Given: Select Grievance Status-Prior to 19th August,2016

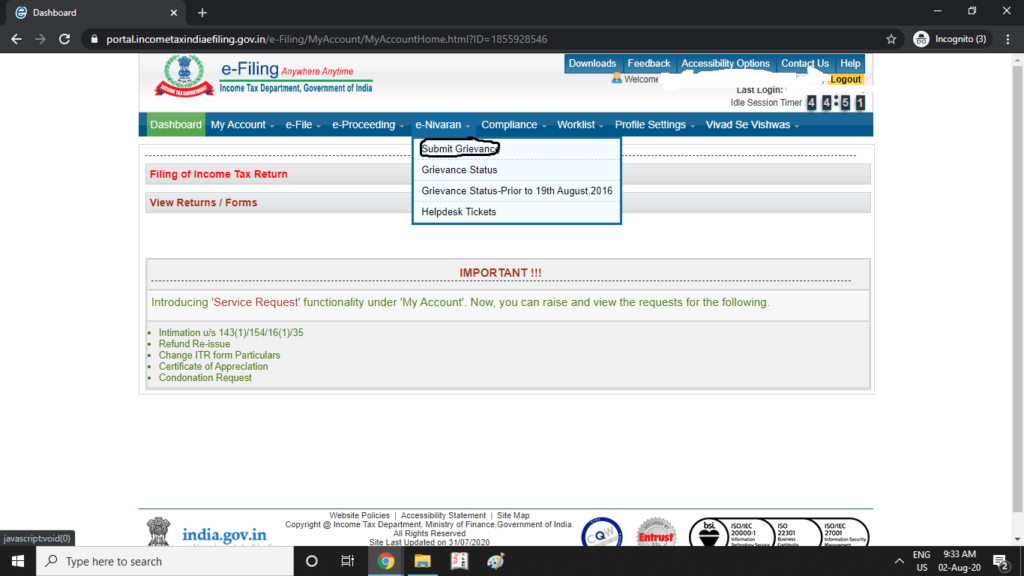Looking at the screenshot, I should 517,191.
